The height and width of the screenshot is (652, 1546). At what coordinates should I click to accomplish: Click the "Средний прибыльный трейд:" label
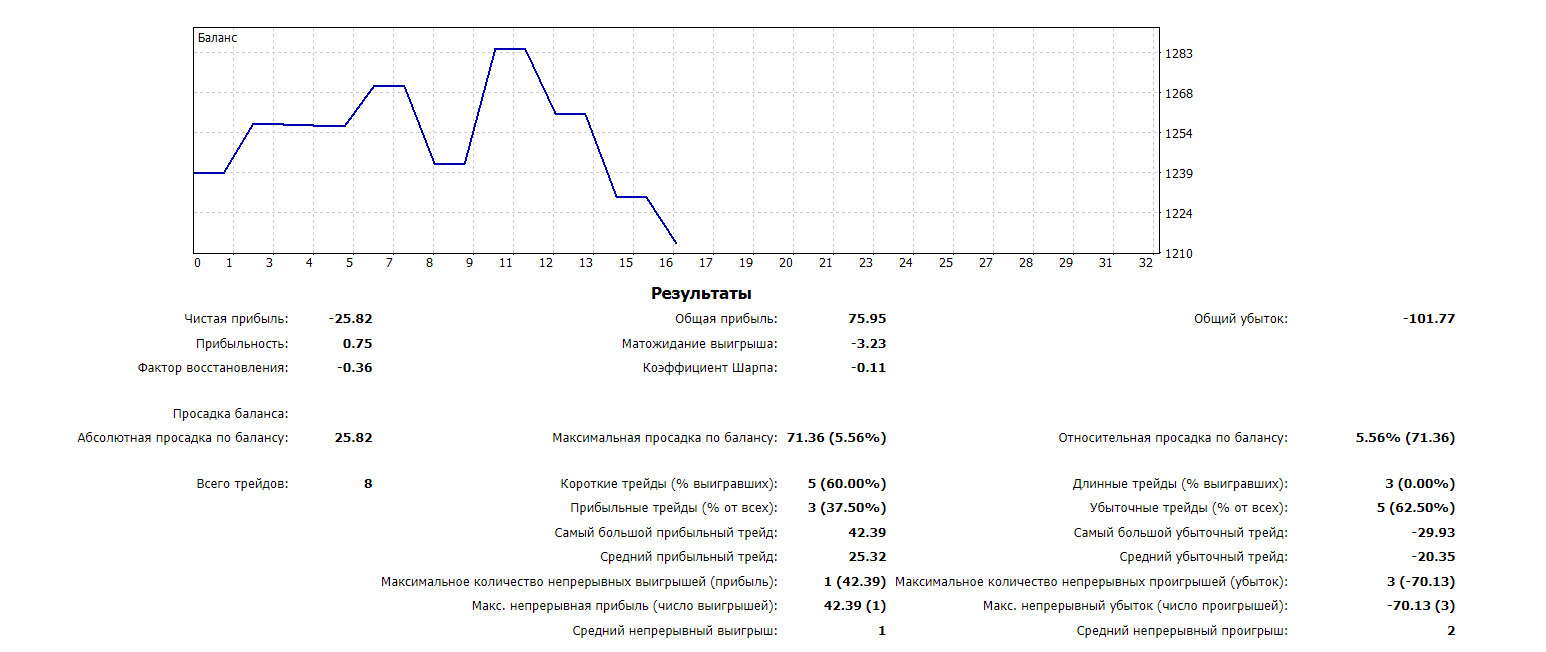pos(691,556)
